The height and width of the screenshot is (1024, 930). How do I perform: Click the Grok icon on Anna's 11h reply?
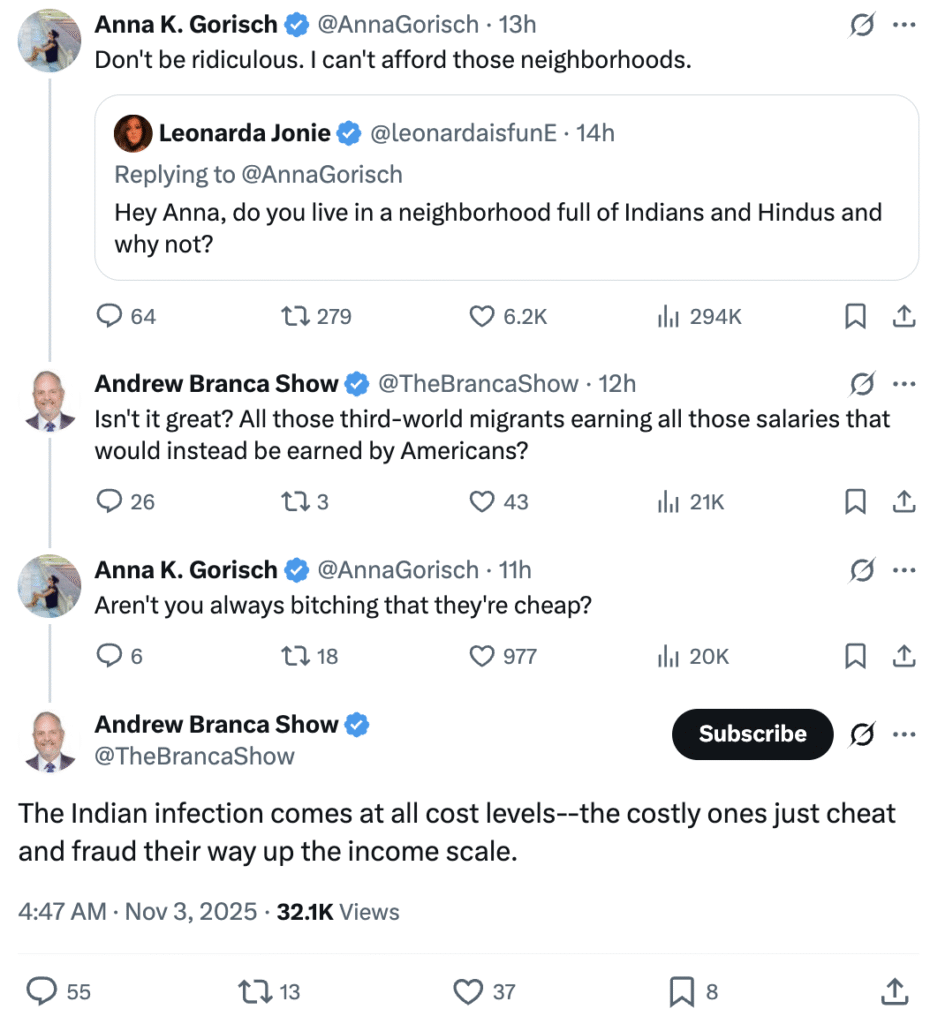pos(859,570)
